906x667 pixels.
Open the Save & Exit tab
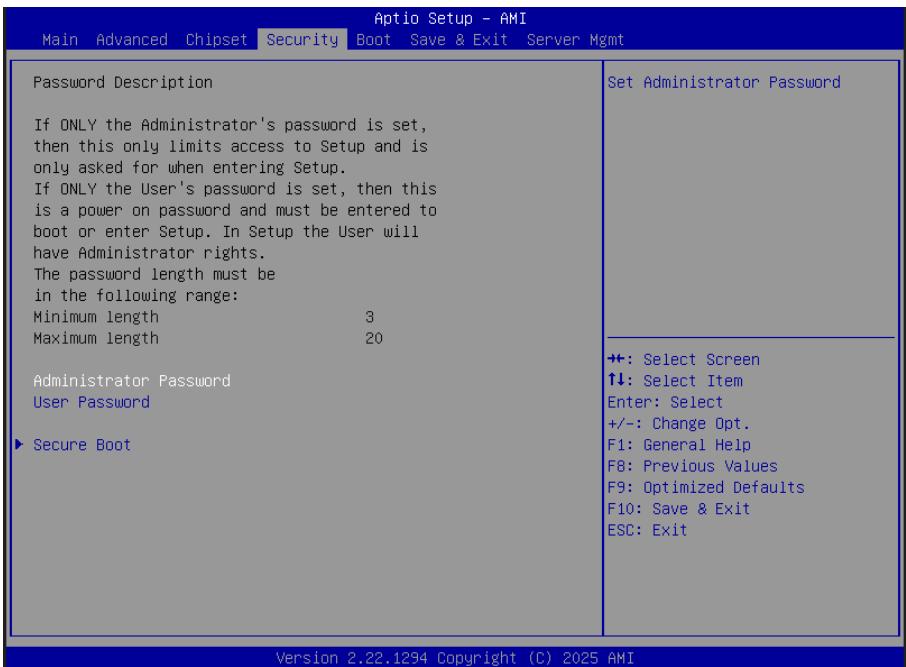459,40
